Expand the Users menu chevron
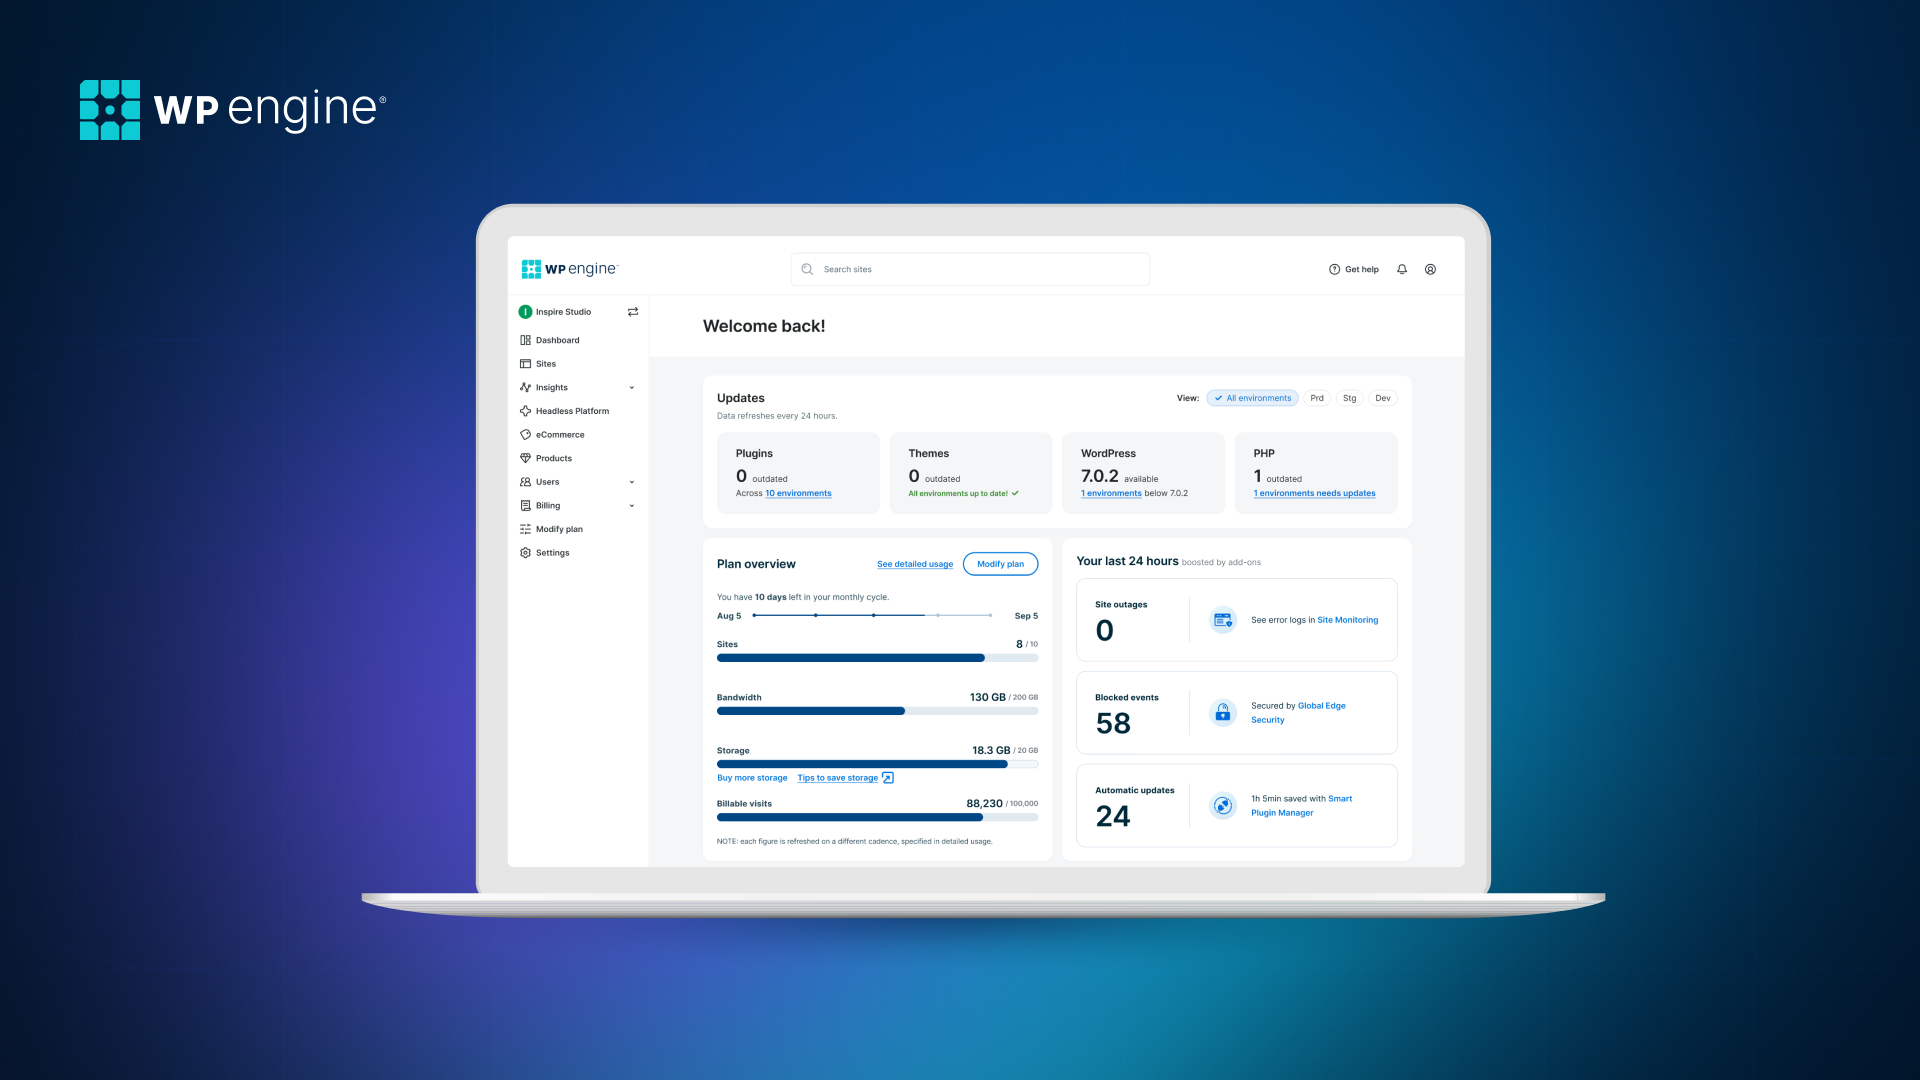The width and height of the screenshot is (1920, 1080). pyautogui.click(x=632, y=482)
